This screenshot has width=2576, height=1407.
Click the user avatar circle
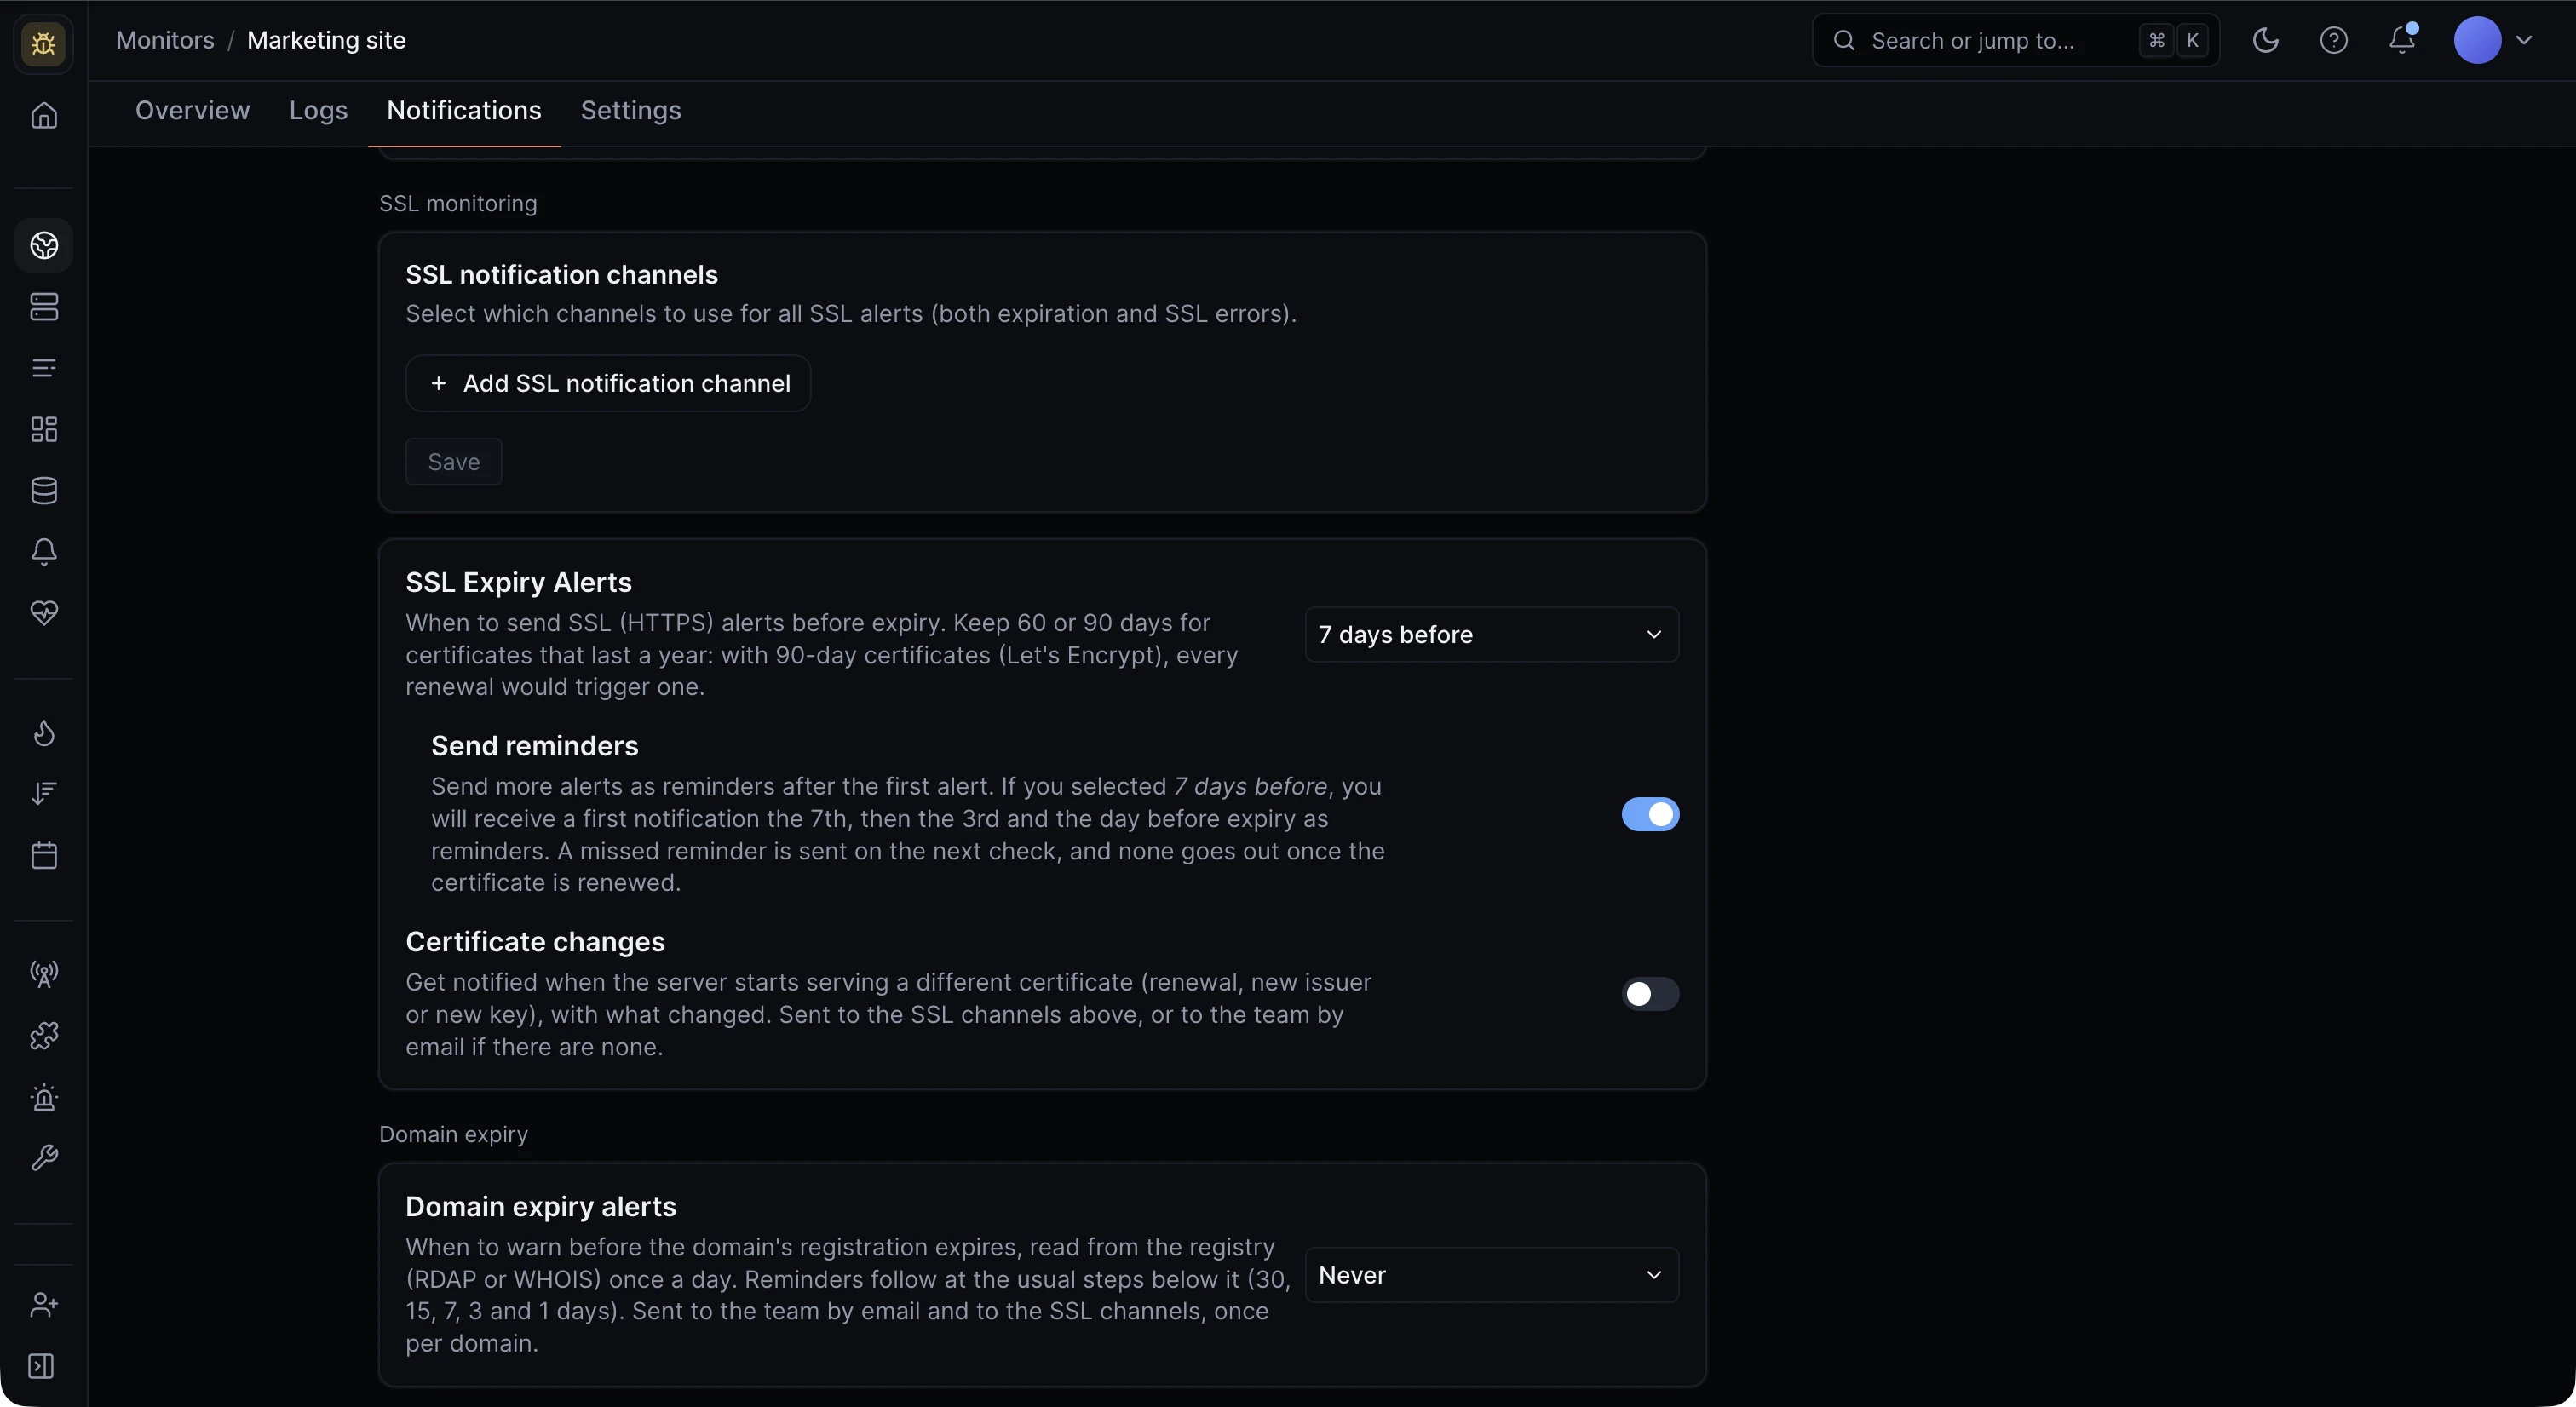tap(2476, 40)
